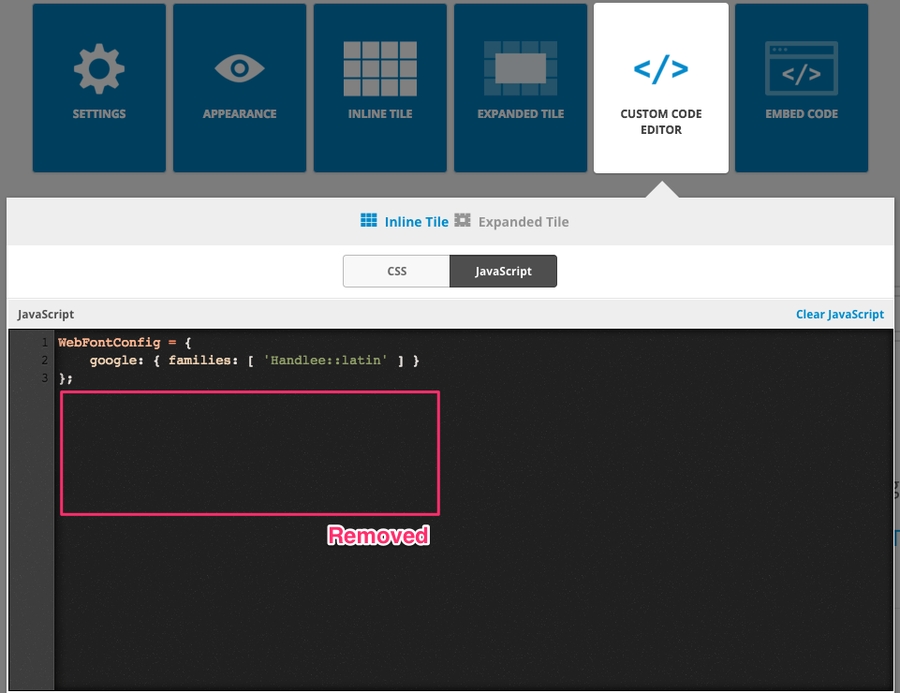Viewport: 900px width, 693px height.
Task: Click the Clear JavaScript link
Action: pyautogui.click(x=839, y=314)
